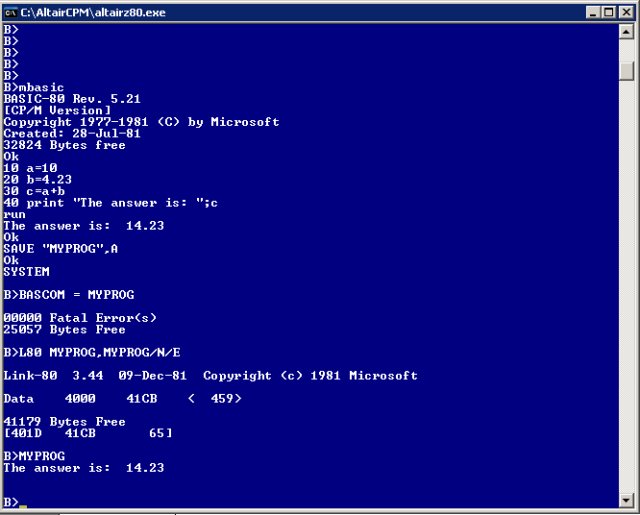Click the scrollbar down arrow
Viewport: 640px width, 515px height.
[x=626, y=499]
